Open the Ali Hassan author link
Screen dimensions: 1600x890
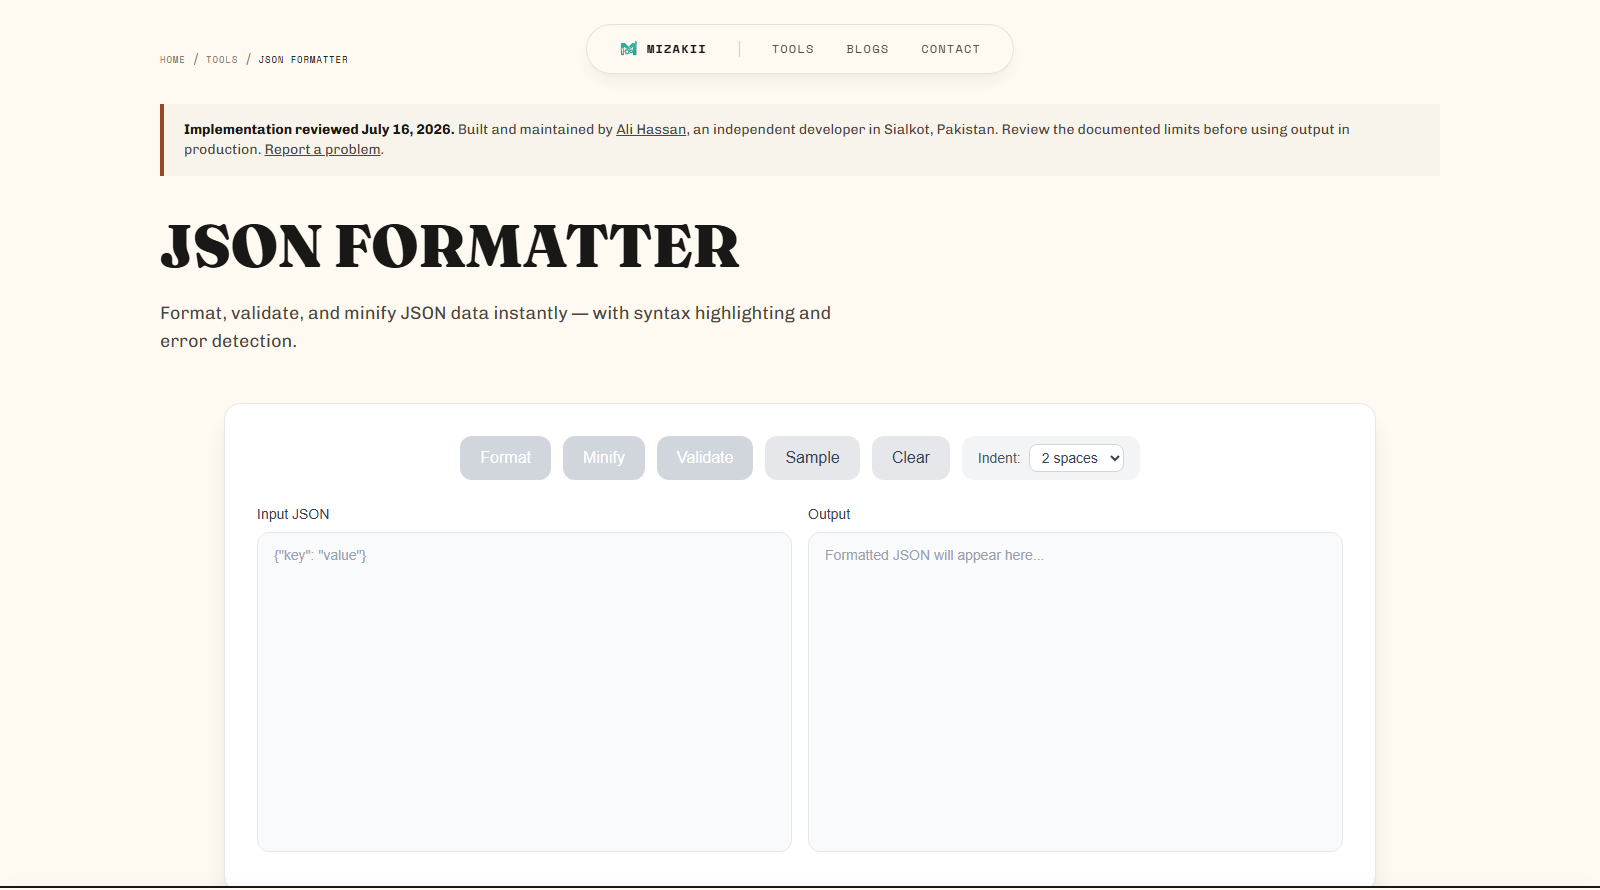[651, 129]
